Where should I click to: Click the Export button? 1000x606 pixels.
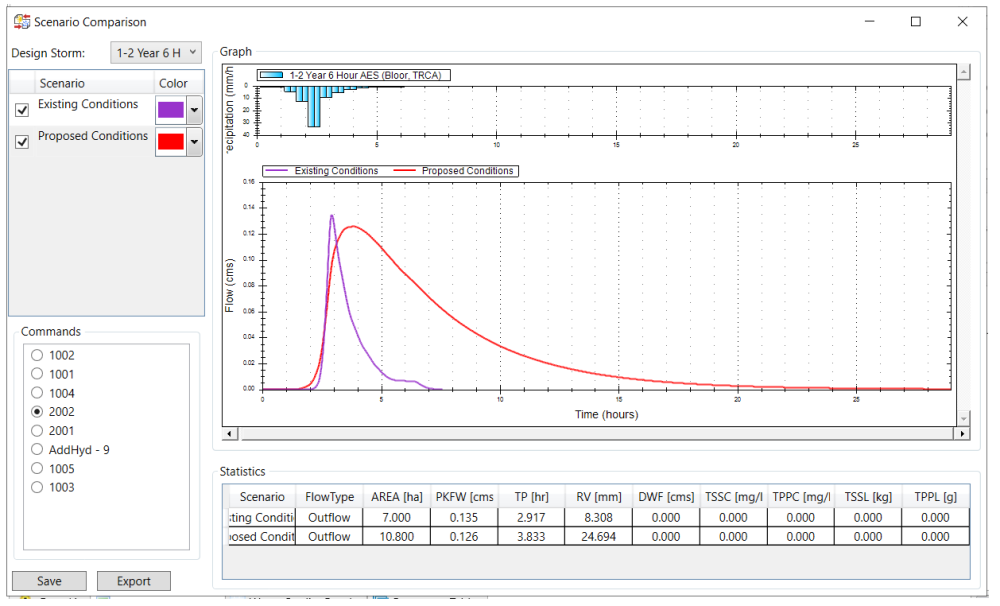134,581
